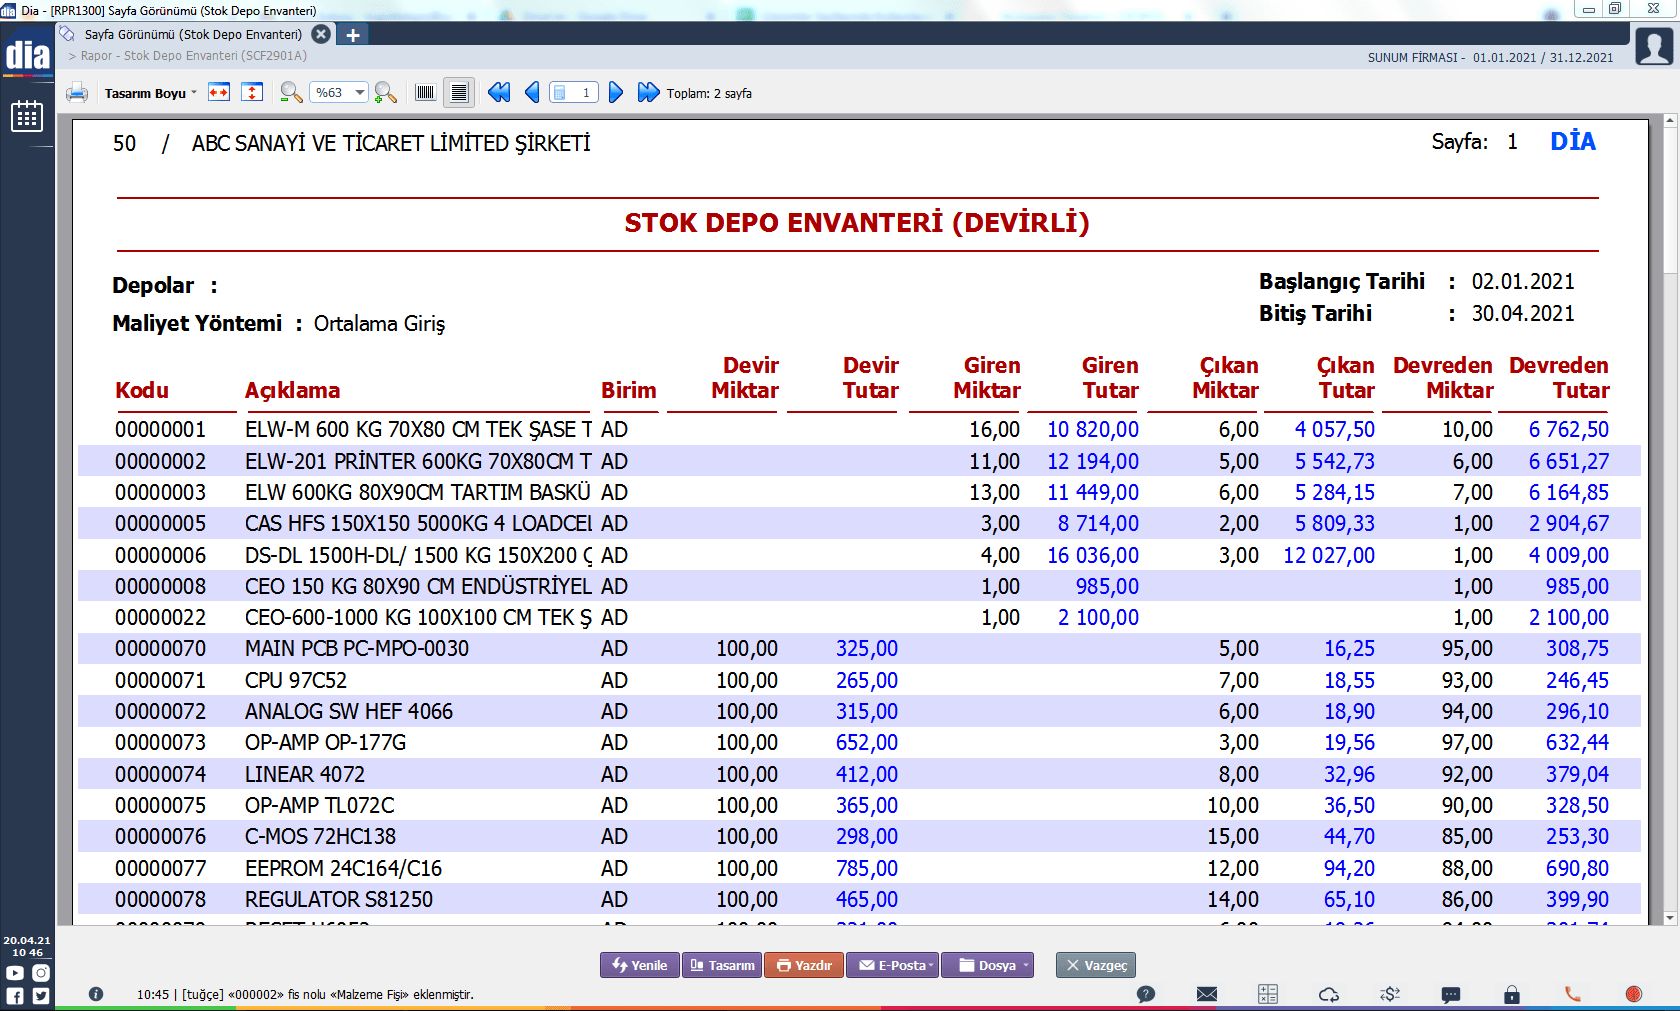Image resolution: width=1680 pixels, height=1011 pixels.
Task: Toggle single page column view
Action: (425, 93)
